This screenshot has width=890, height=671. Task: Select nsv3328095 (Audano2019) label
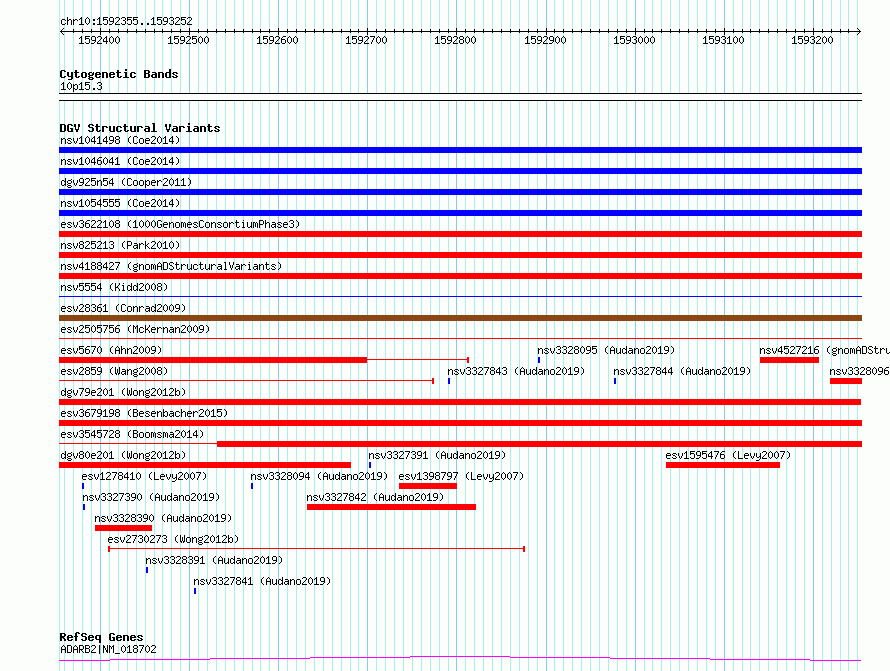point(606,350)
